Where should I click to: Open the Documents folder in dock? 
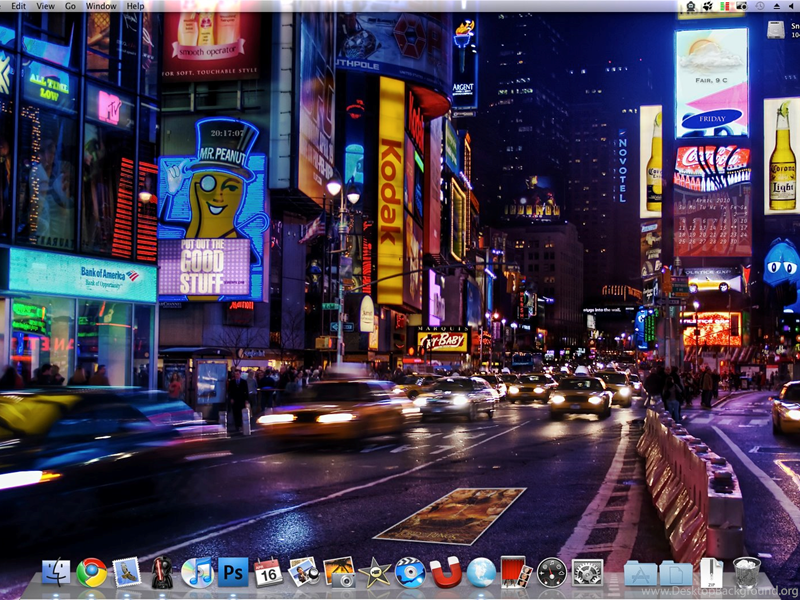click(x=676, y=573)
